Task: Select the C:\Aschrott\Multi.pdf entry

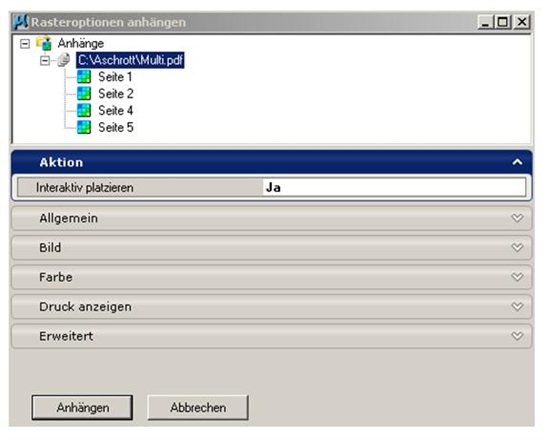Action: (x=130, y=60)
